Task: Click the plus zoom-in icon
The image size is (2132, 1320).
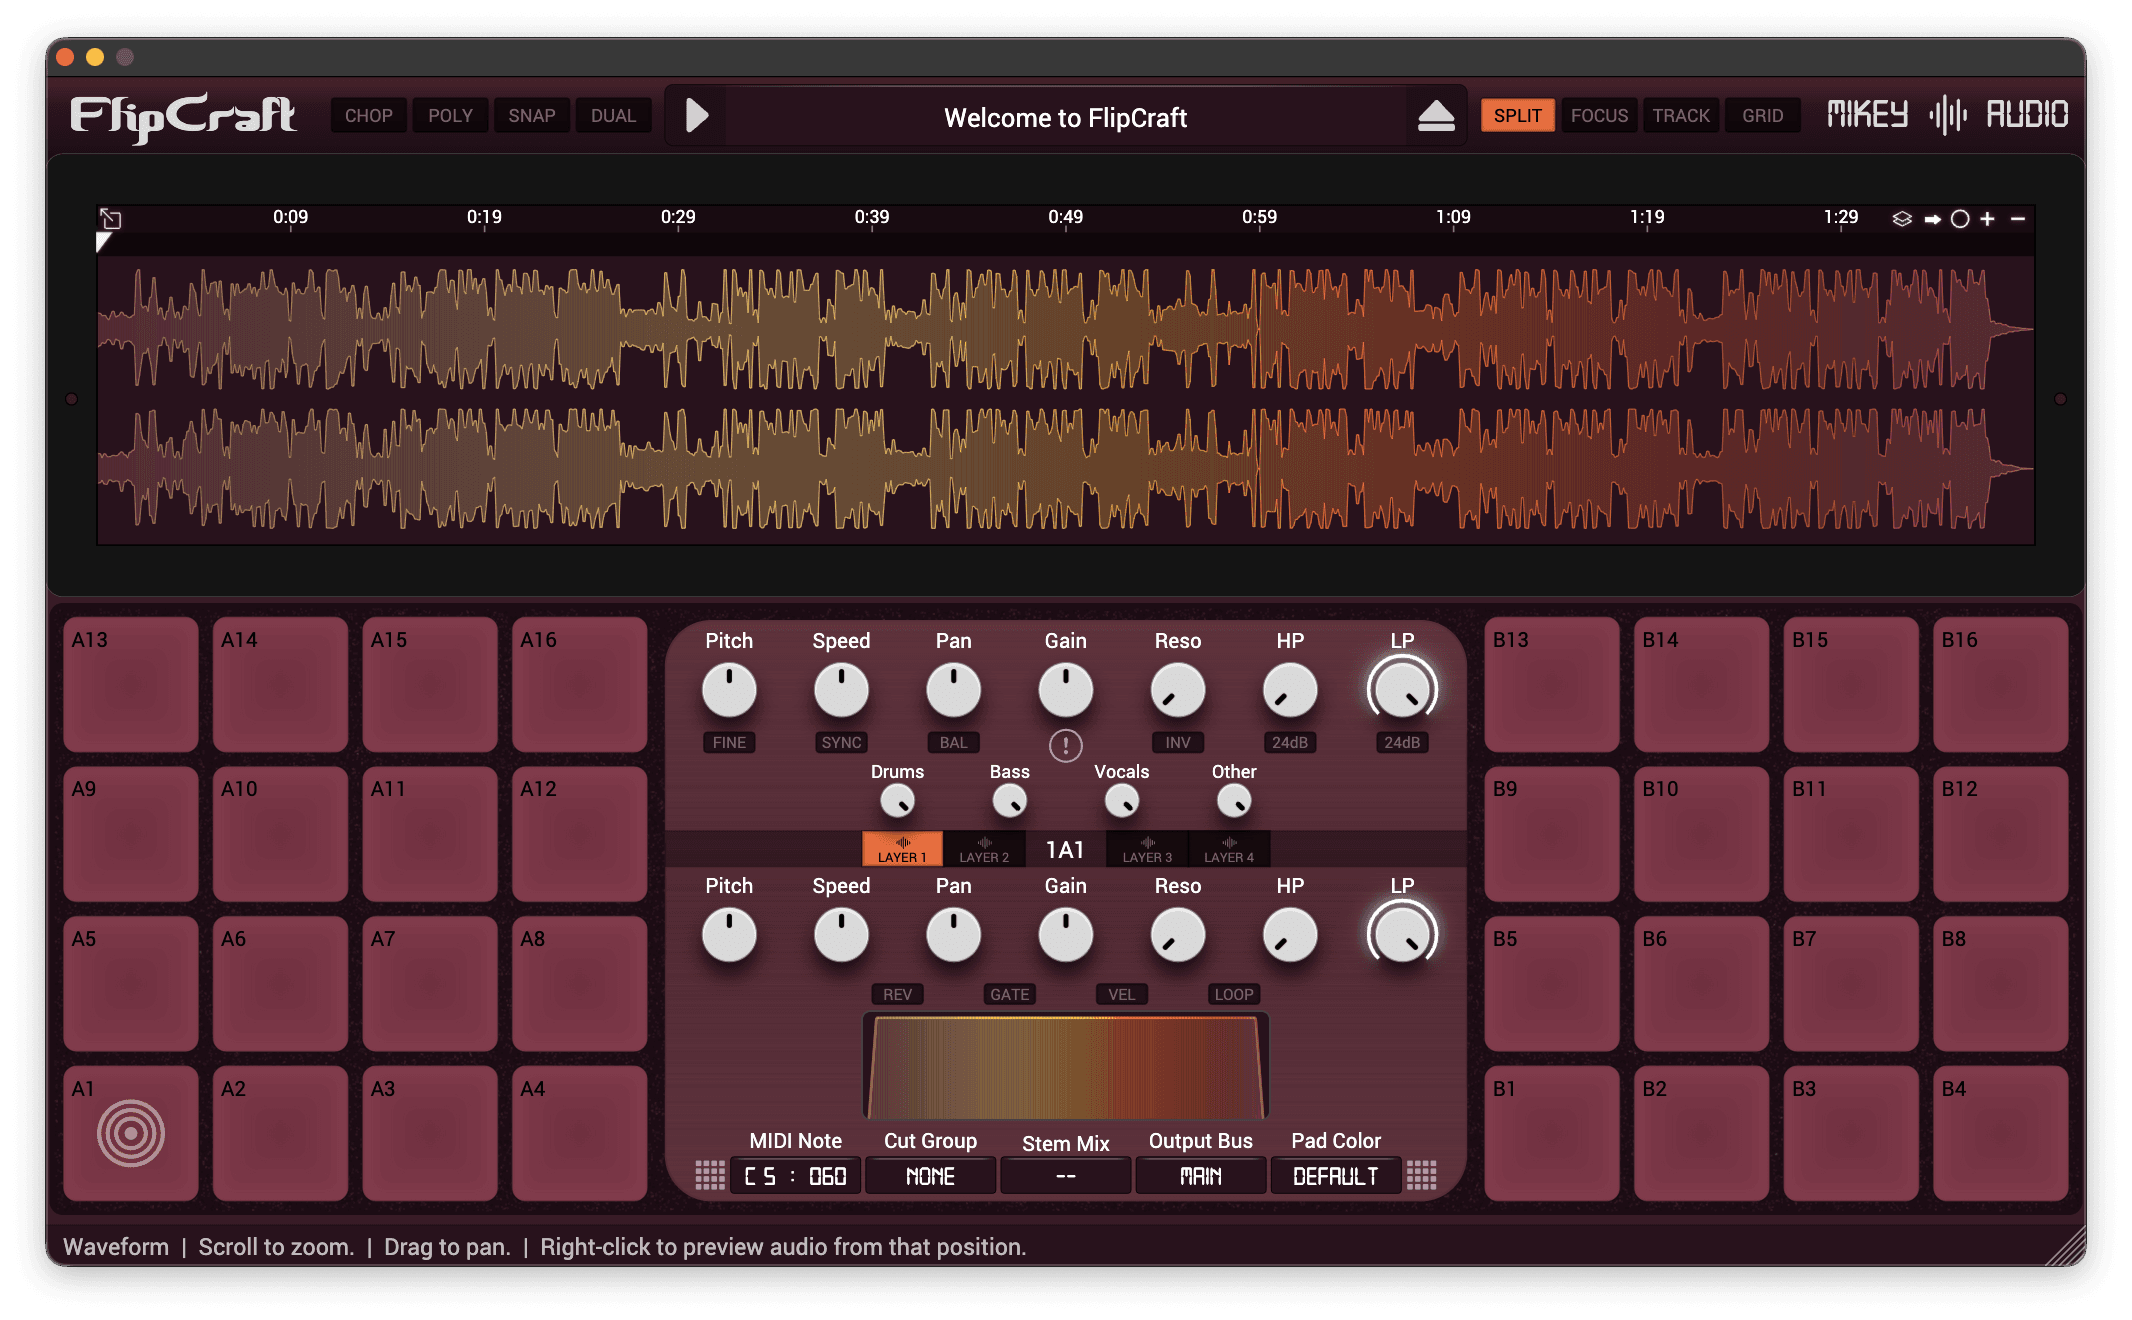Action: coord(1987,218)
